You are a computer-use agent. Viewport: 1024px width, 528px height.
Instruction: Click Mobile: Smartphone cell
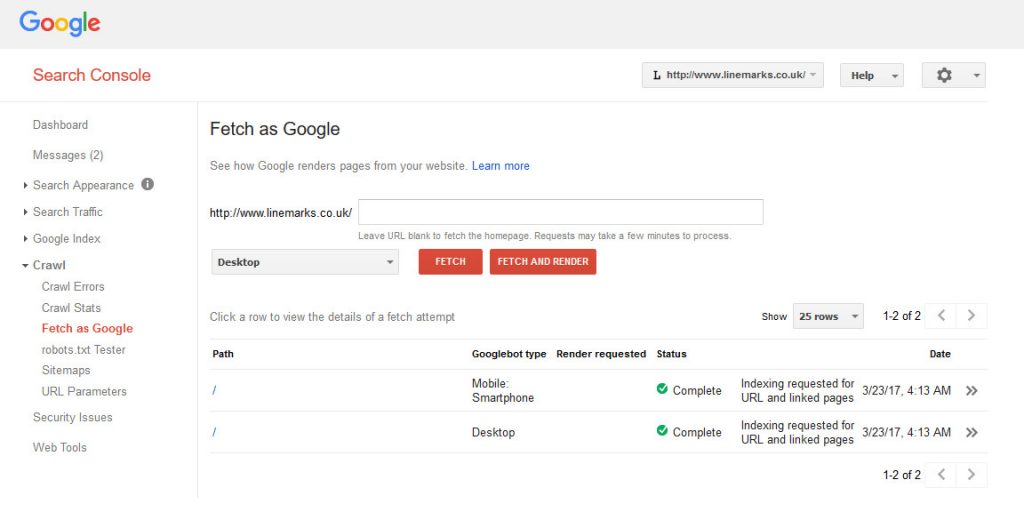click(x=503, y=391)
